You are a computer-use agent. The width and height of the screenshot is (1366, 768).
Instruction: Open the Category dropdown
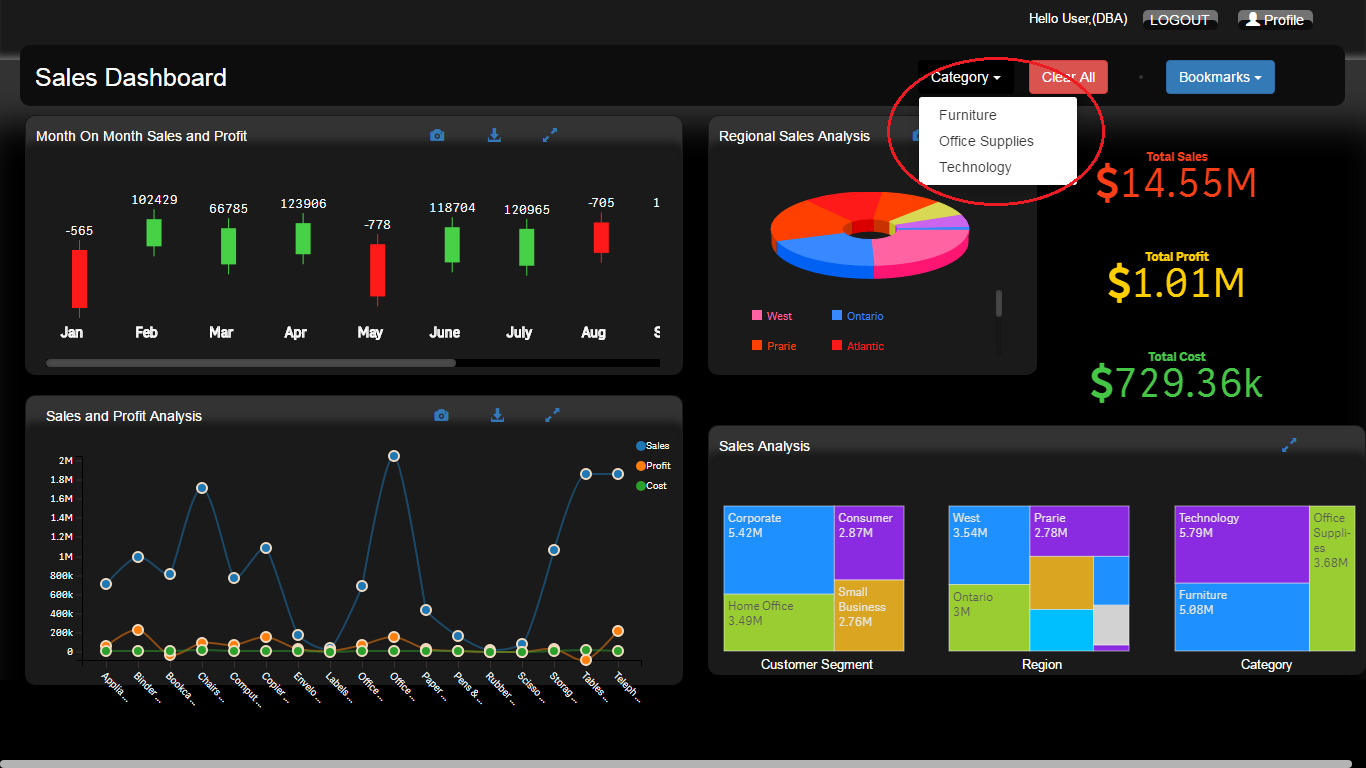click(965, 77)
